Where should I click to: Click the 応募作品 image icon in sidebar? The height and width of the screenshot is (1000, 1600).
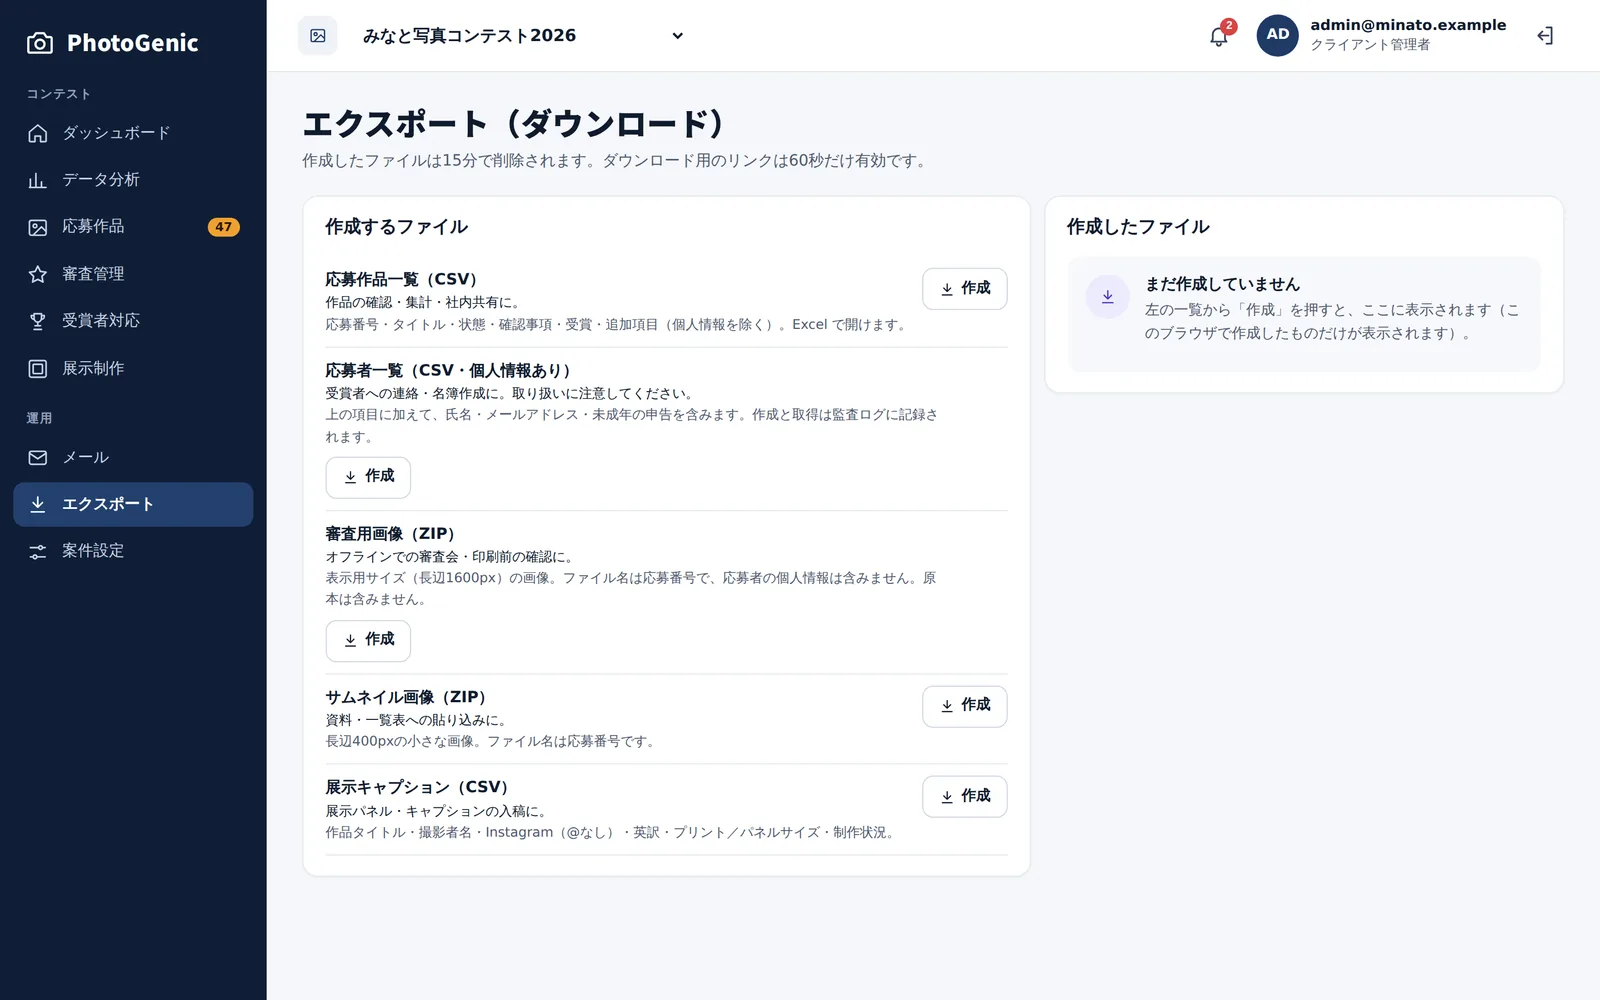(38, 227)
